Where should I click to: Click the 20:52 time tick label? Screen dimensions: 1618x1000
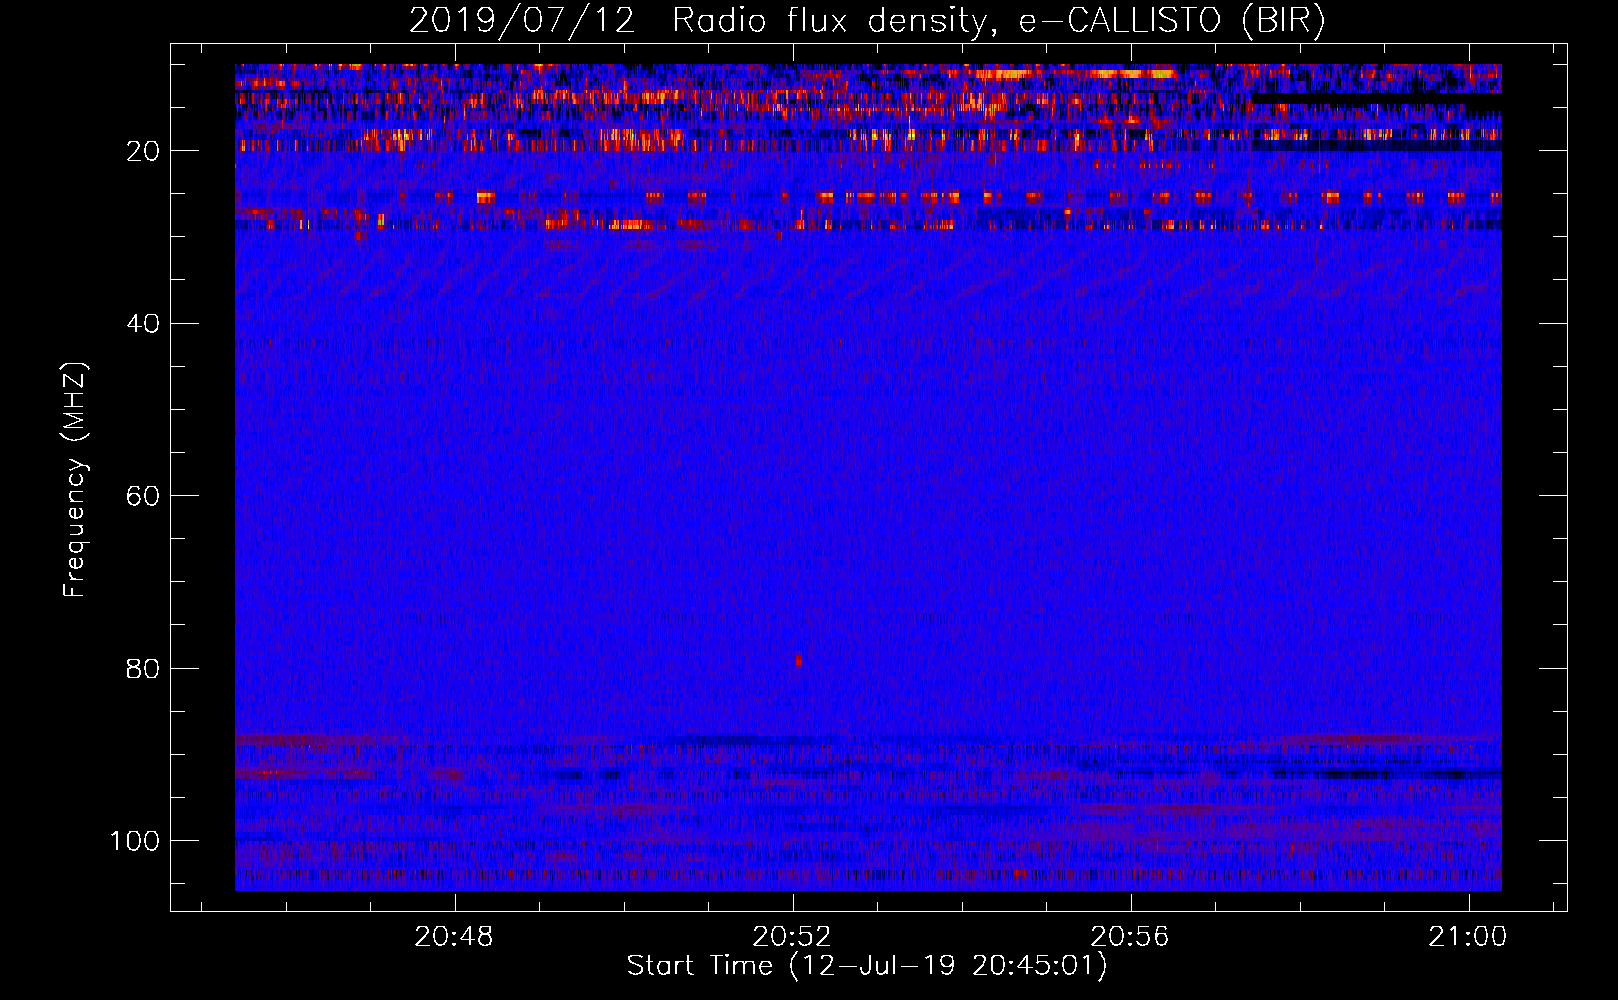coord(792,937)
